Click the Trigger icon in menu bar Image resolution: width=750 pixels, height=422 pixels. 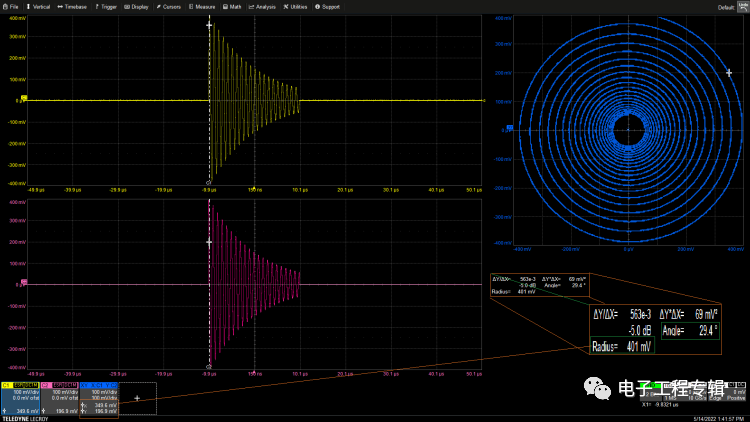97,7
